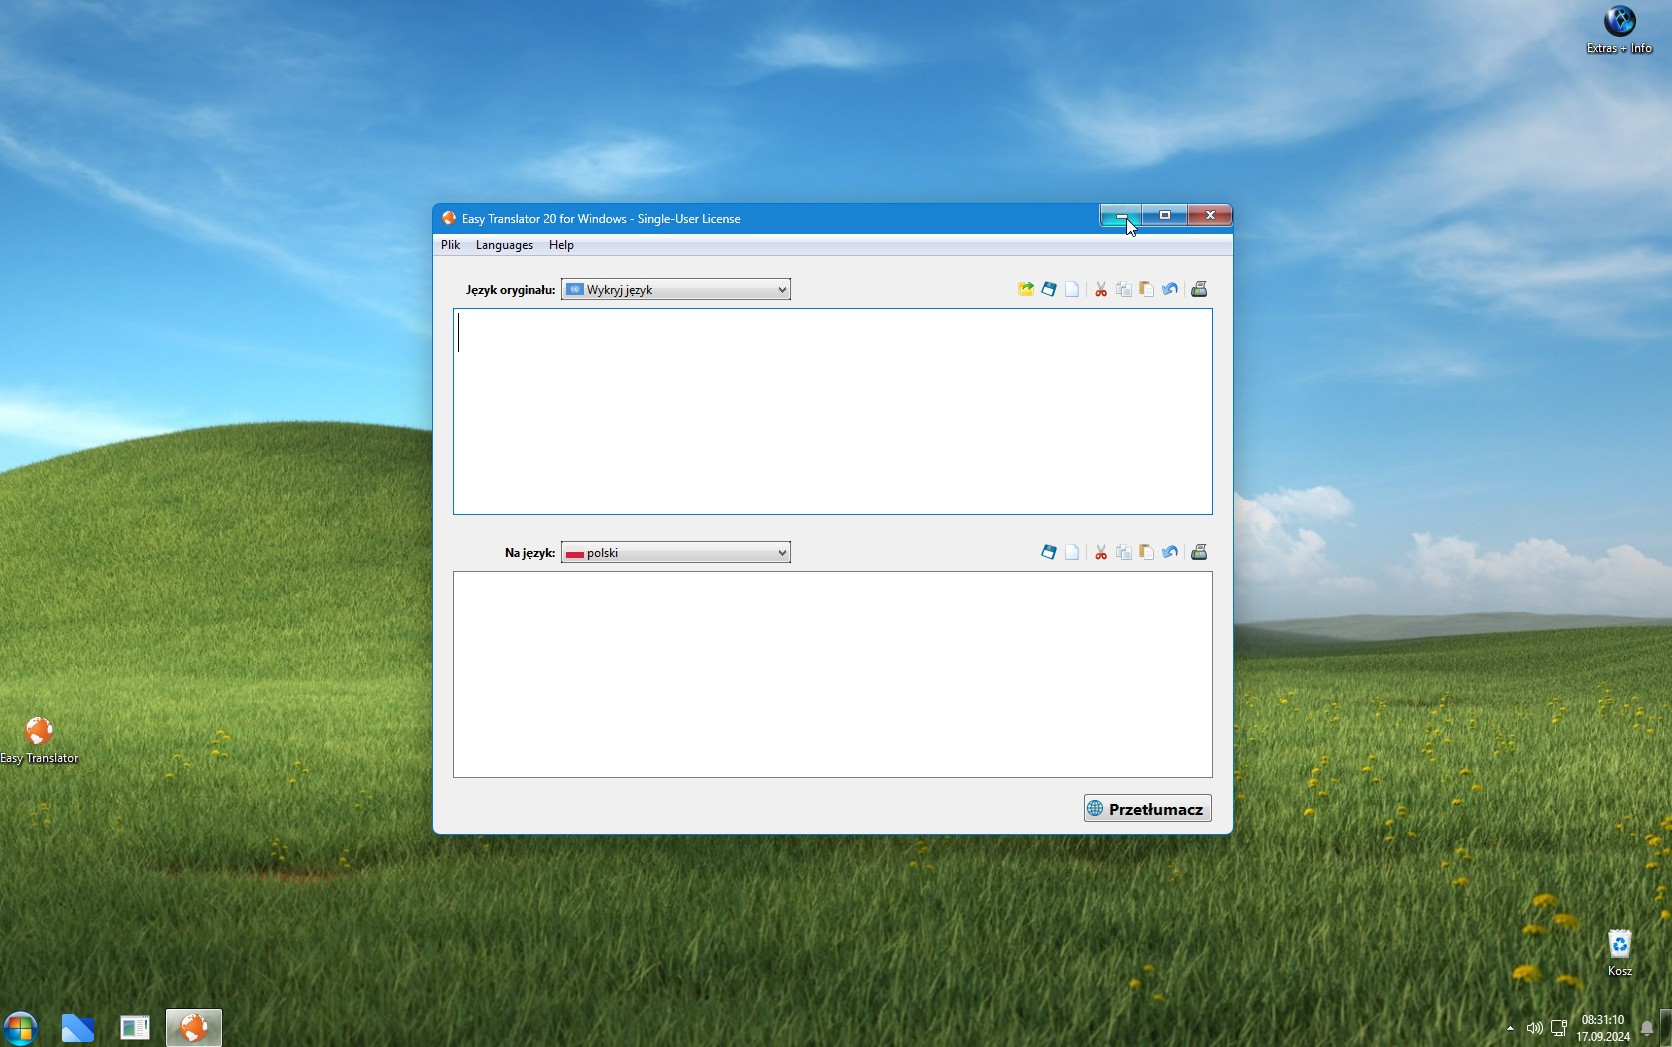This screenshot has height=1047, width=1672.
Task: Open the Easy Translator desktop shortcut
Action: 39,740
